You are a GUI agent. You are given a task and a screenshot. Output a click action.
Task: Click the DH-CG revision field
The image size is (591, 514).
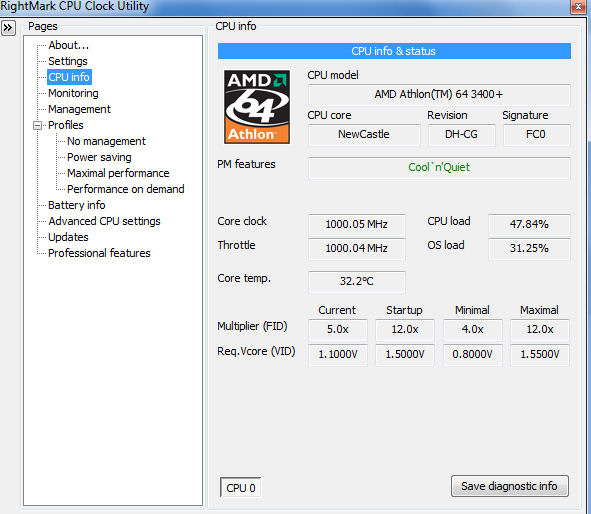(461, 134)
